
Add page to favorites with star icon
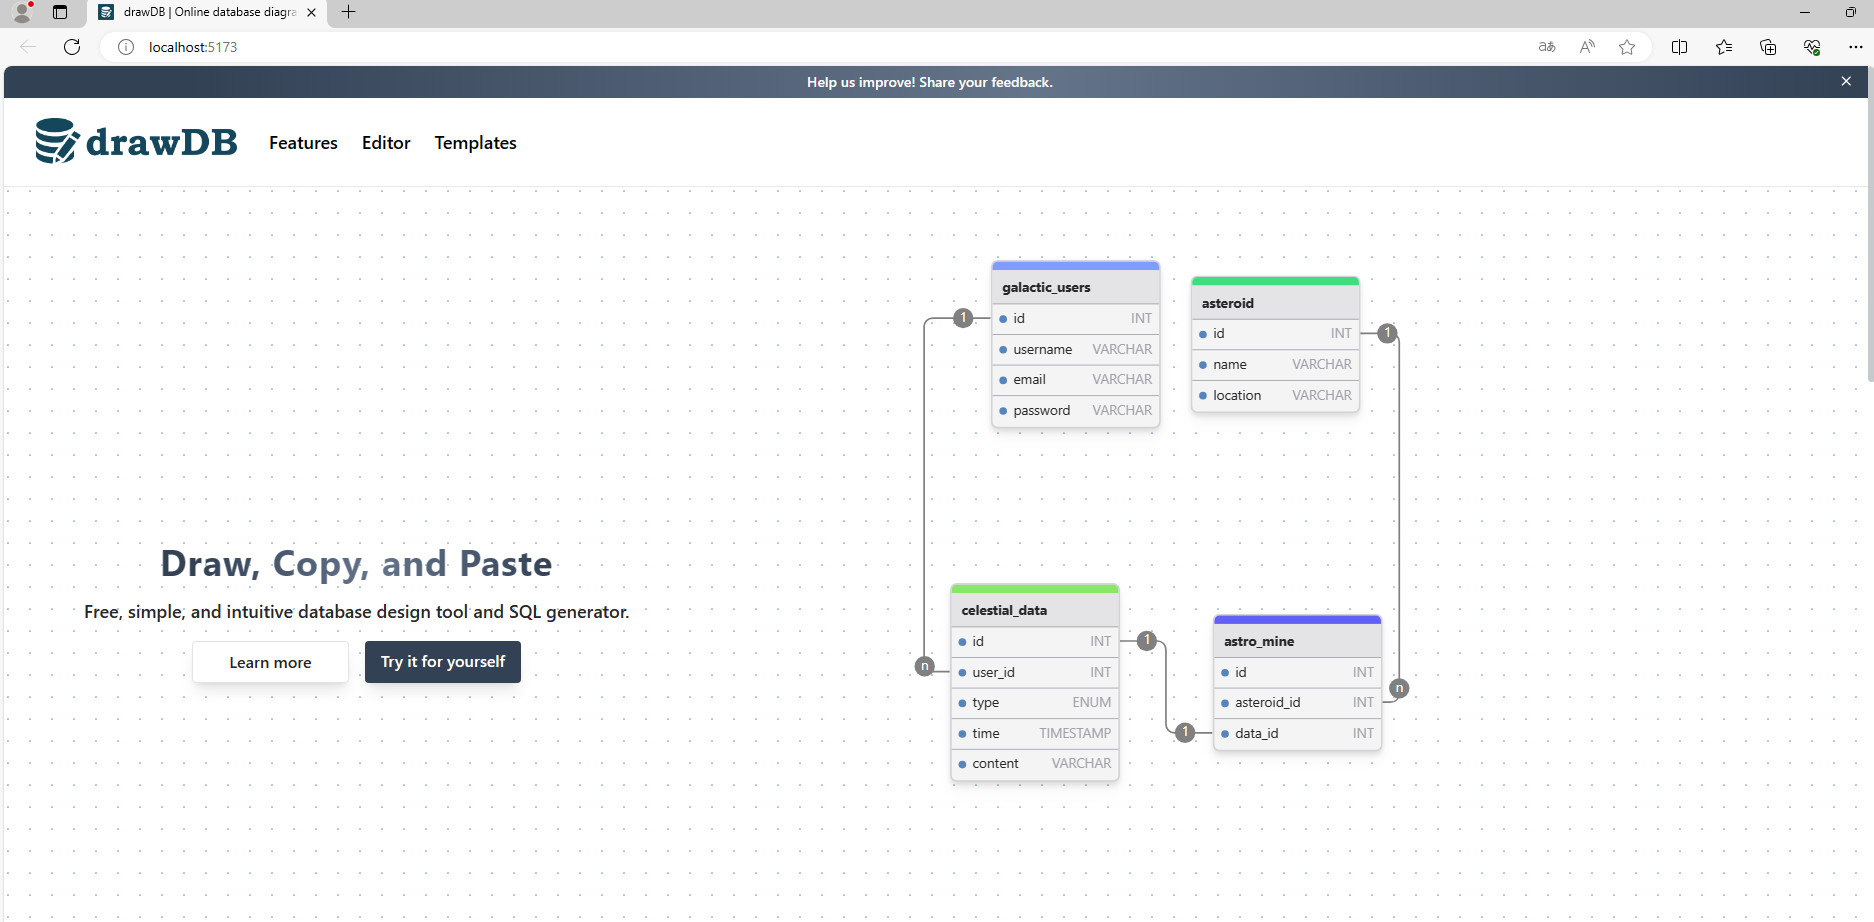(1627, 47)
